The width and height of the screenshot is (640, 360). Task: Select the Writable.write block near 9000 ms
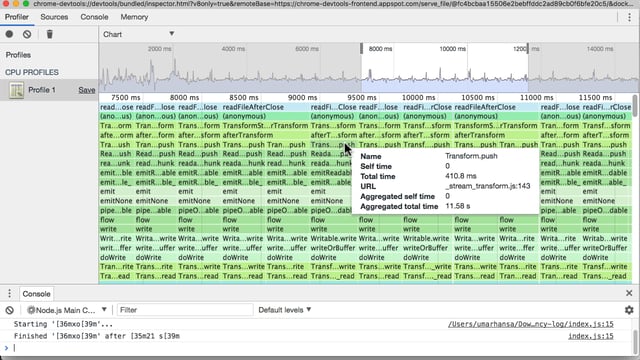333,238
